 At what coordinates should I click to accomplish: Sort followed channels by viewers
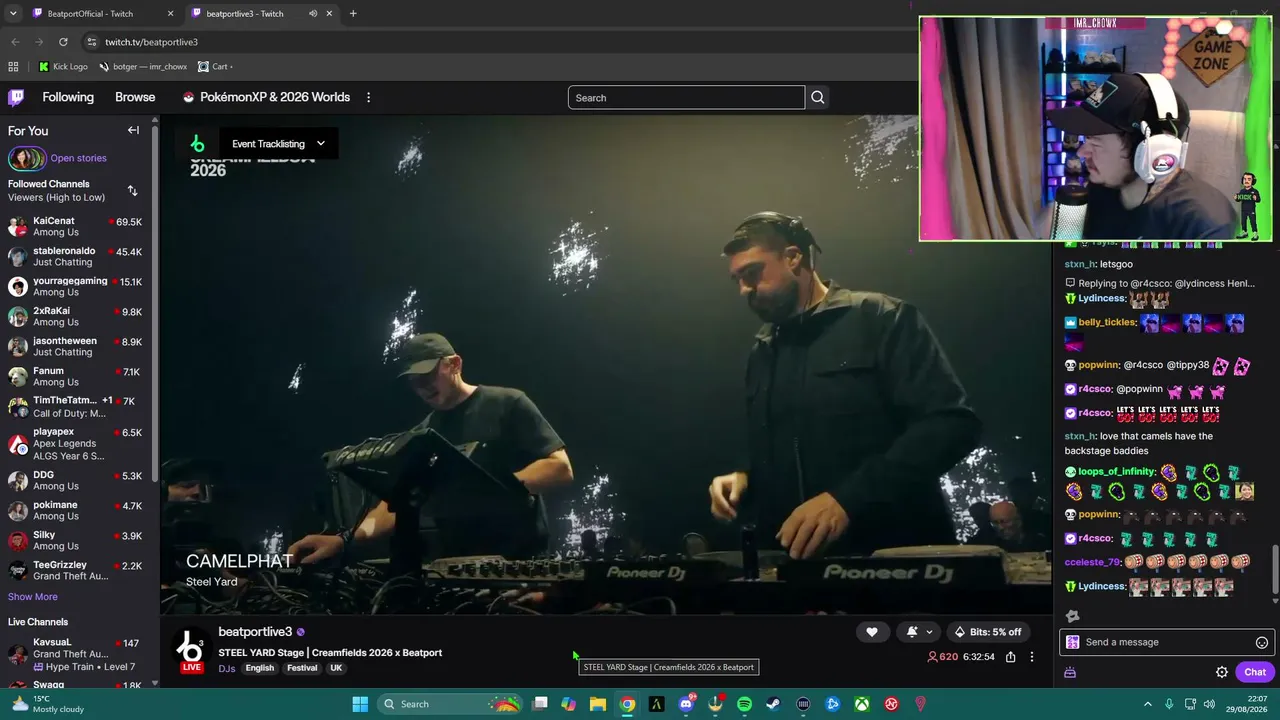[132, 191]
